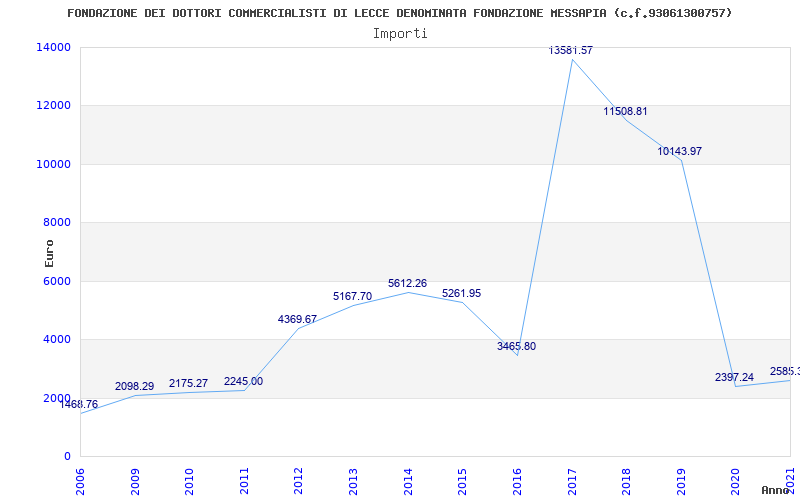
Task: Click the Fondazione Messapia chart title
Action: (x=399, y=13)
